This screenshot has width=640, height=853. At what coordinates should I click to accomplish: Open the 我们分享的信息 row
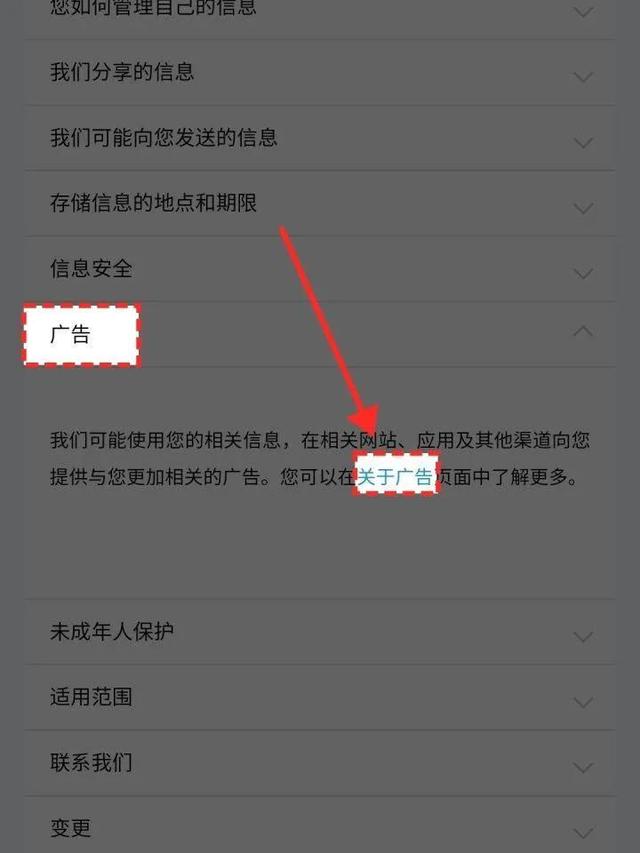(x=320, y=72)
